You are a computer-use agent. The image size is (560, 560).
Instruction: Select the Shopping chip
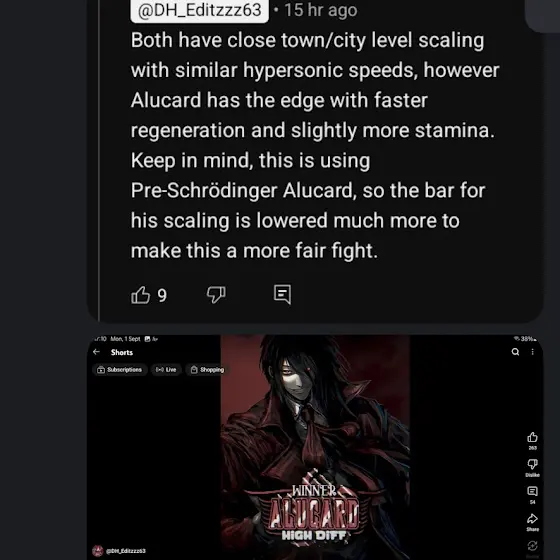pyautogui.click(x=208, y=370)
